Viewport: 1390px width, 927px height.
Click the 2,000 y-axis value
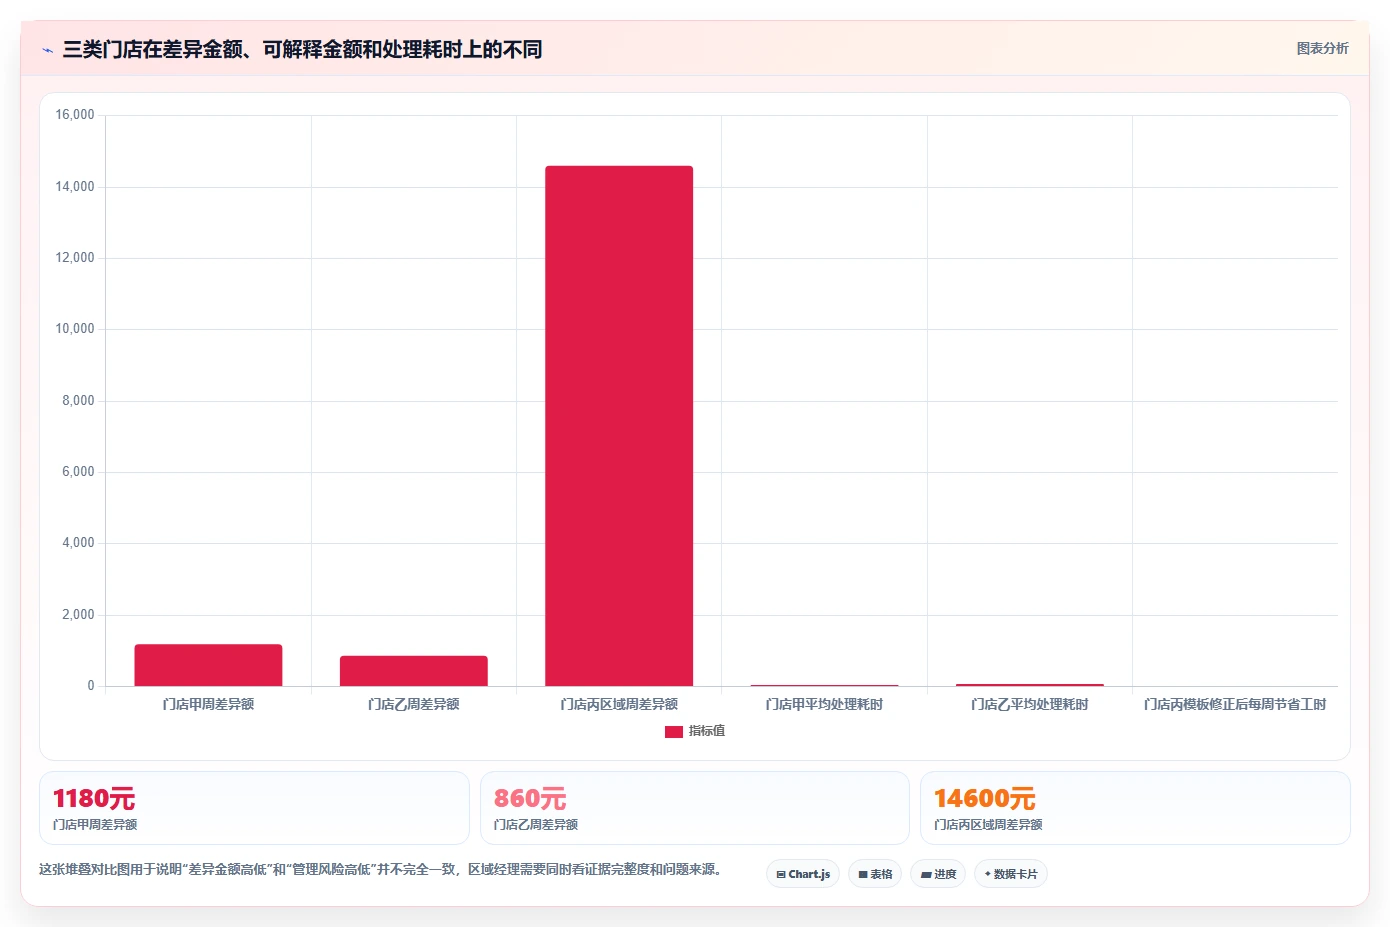78,615
